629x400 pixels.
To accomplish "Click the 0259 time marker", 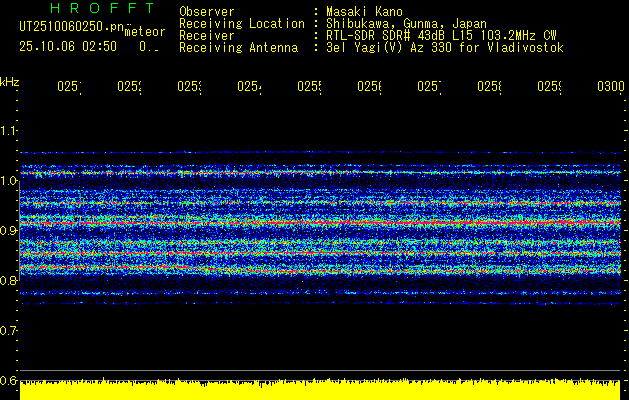I will pos(549,86).
